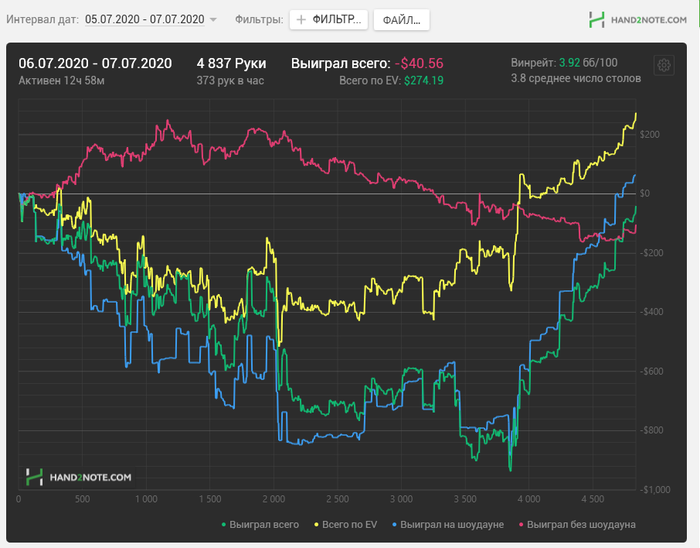Click the ФИЛЬТР button to add filter
Image resolution: width=700 pixels, height=548 pixels.
(x=329, y=20)
